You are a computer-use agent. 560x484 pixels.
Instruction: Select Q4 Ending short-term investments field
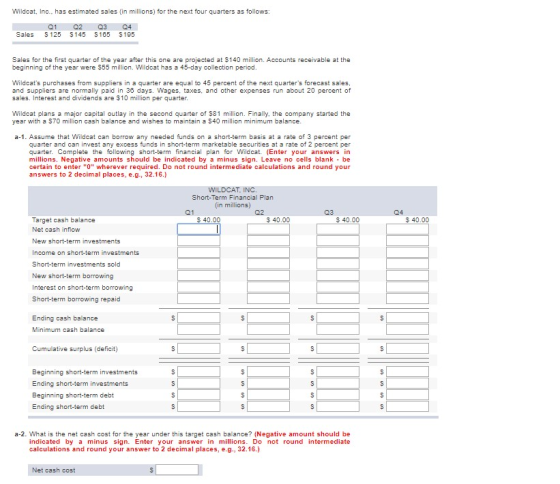click(x=407, y=383)
